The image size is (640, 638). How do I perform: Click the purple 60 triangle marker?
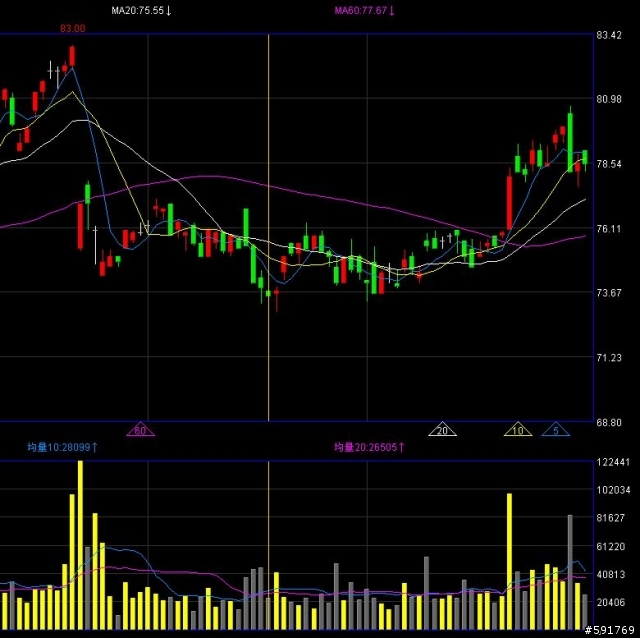[x=140, y=429]
